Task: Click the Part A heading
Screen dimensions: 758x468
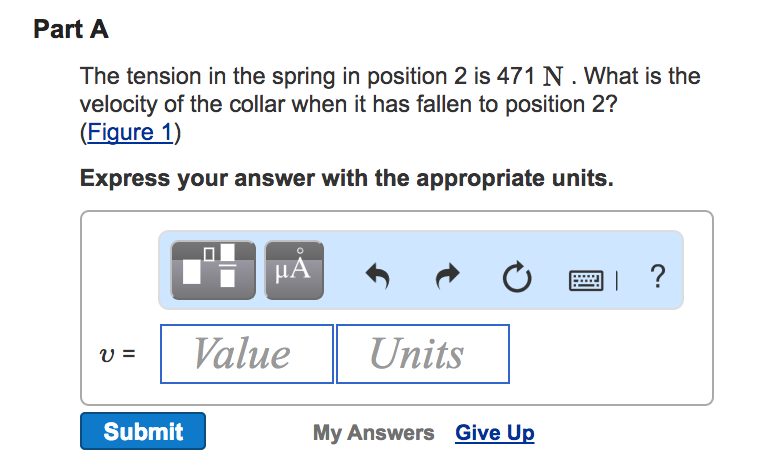Action: click(x=70, y=29)
